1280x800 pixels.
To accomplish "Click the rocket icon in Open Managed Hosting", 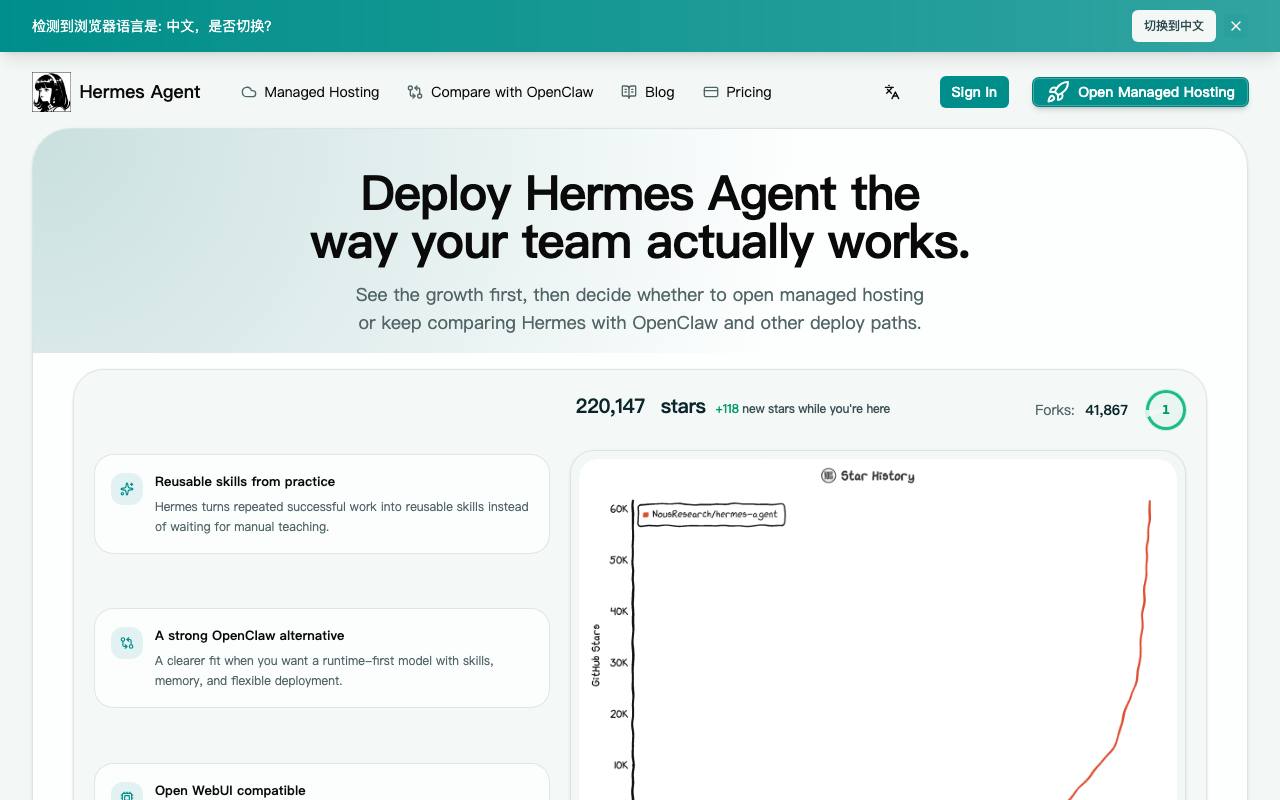I will pos(1058,92).
